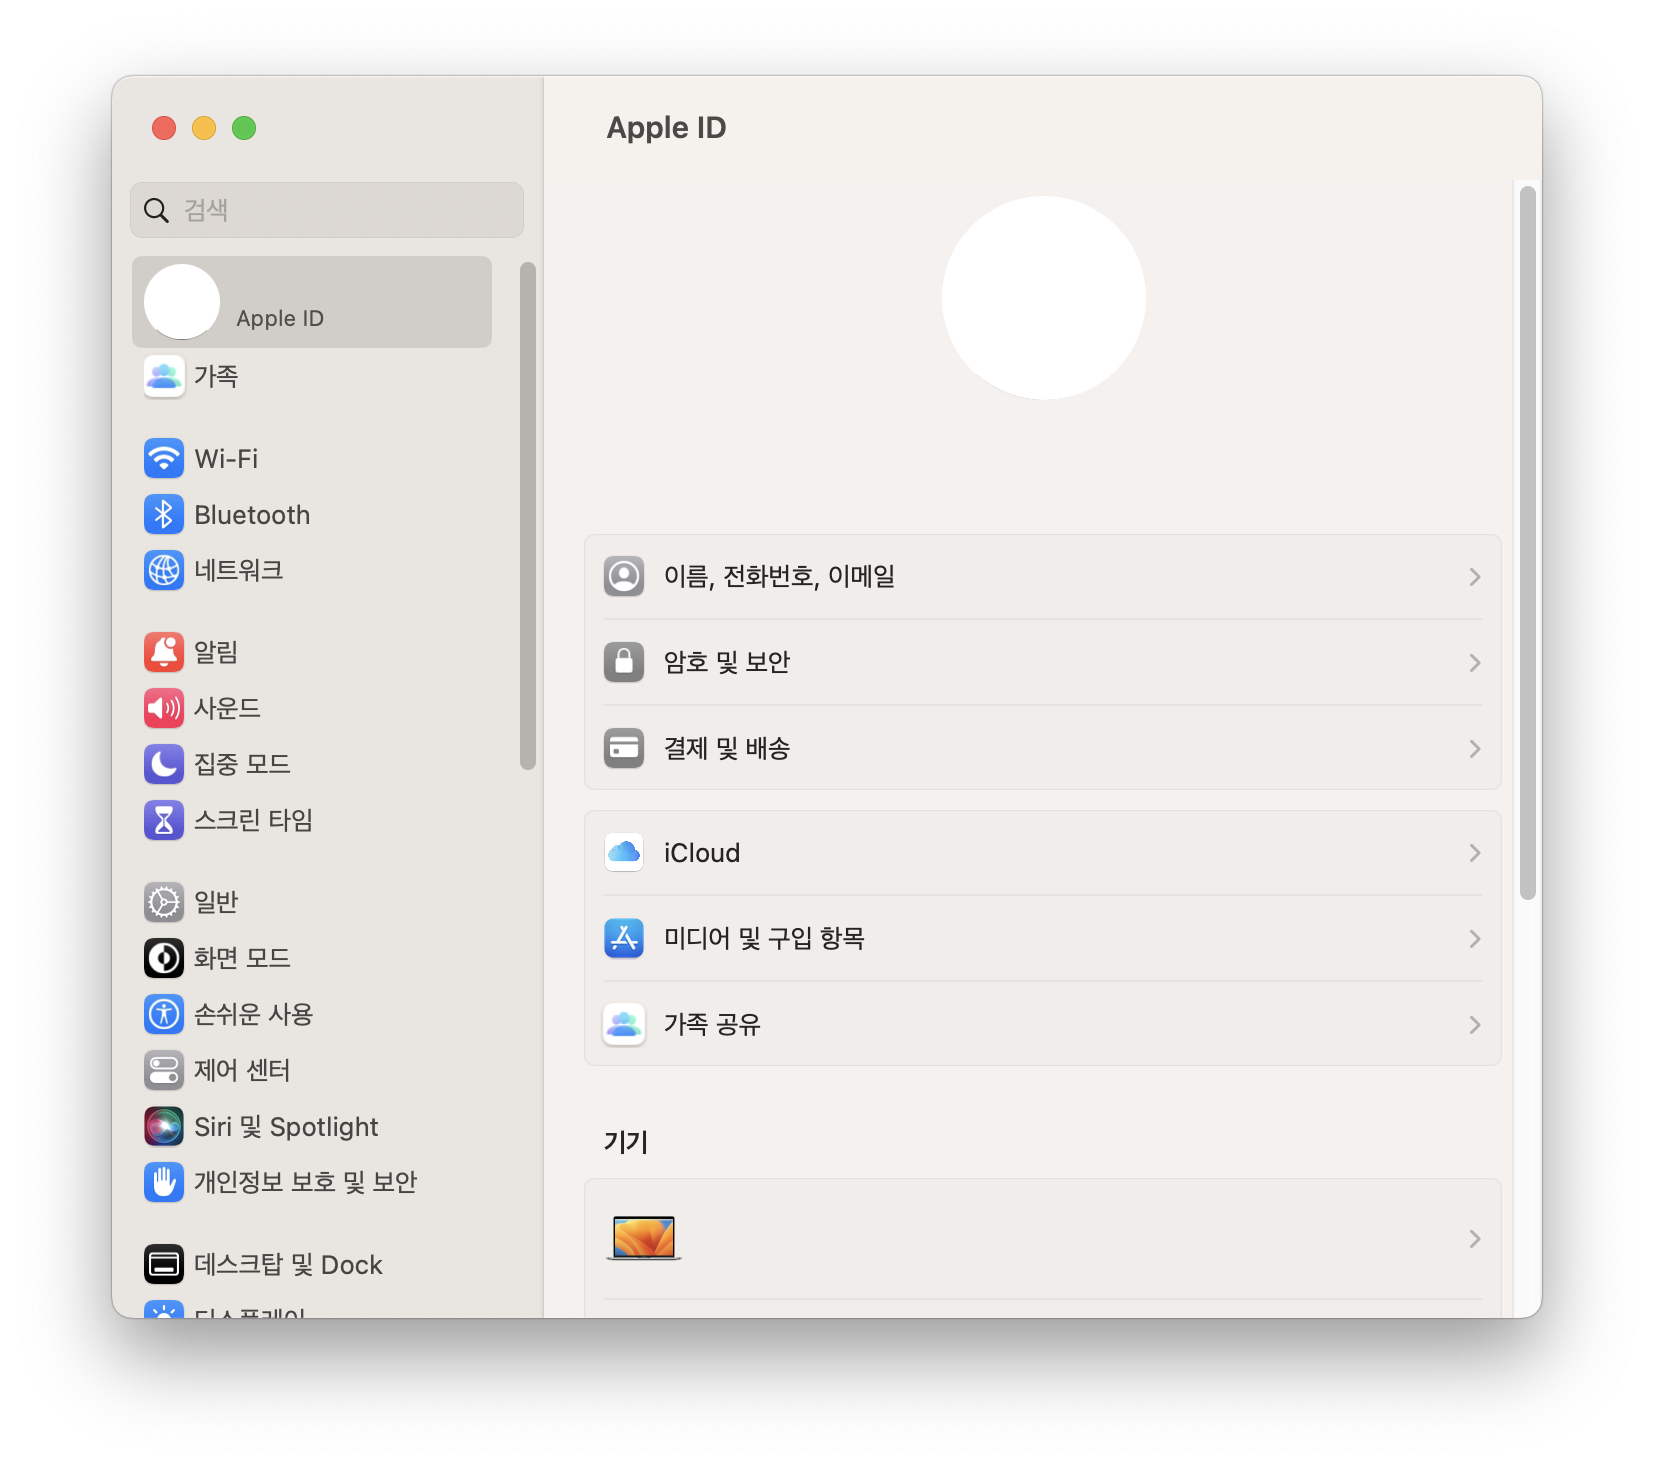
Task: Select the 사운드 speaker icon
Action: [x=165, y=708]
